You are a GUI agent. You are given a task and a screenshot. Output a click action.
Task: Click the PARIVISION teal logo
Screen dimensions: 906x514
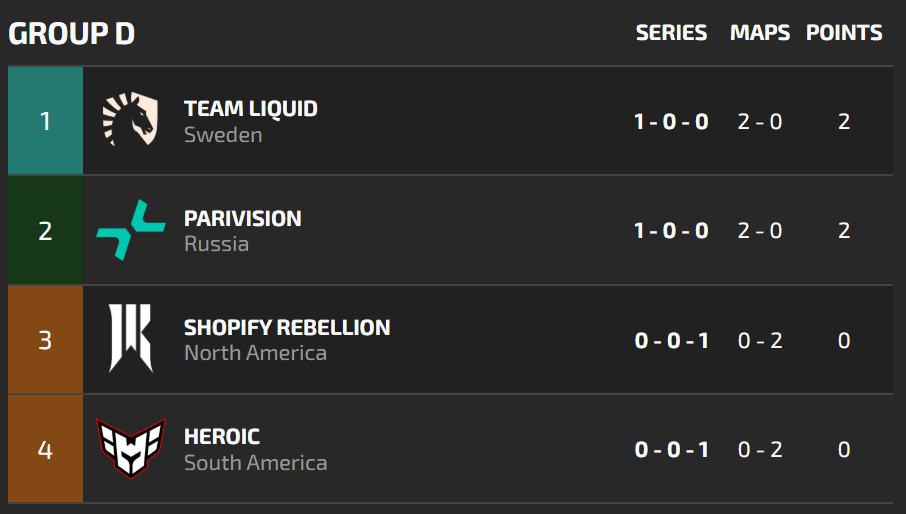(x=130, y=231)
